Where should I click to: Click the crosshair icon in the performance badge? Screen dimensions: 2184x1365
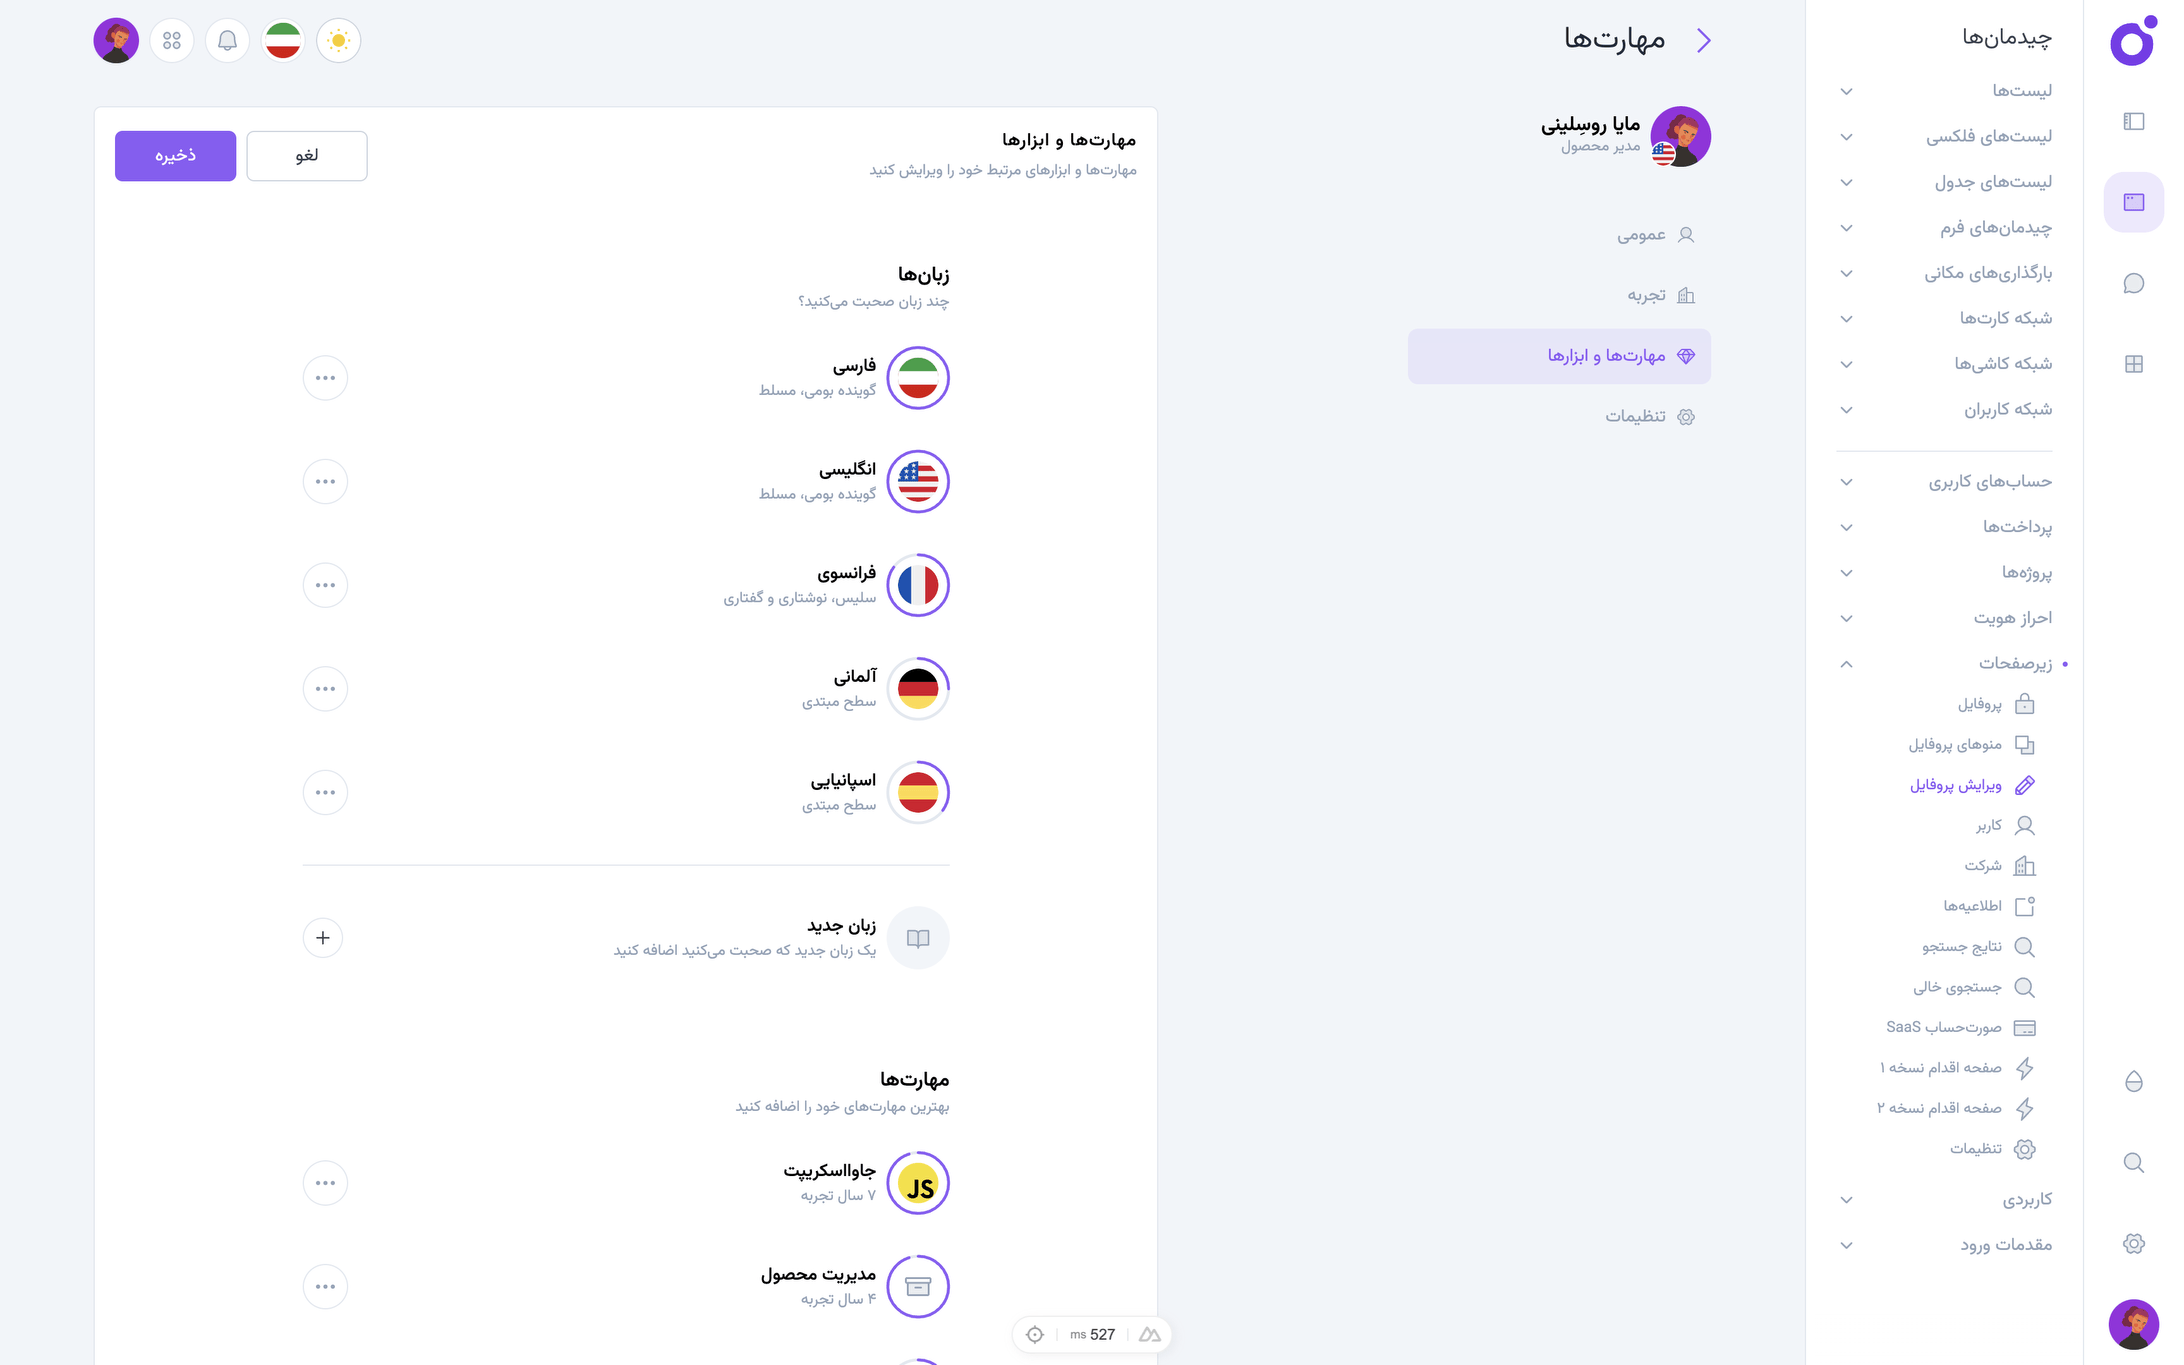[1035, 1334]
